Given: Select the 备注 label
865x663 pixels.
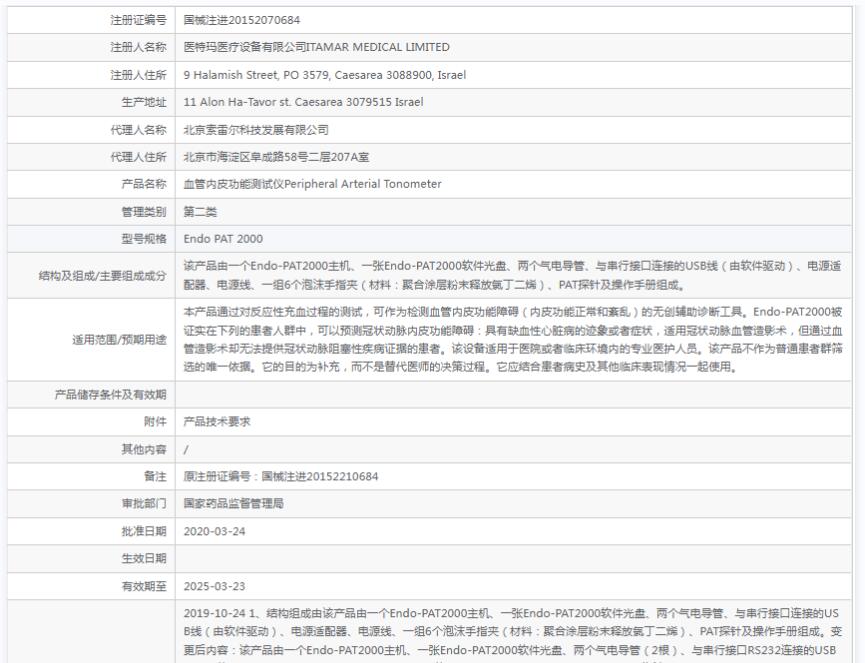Looking at the screenshot, I should 155,477.
